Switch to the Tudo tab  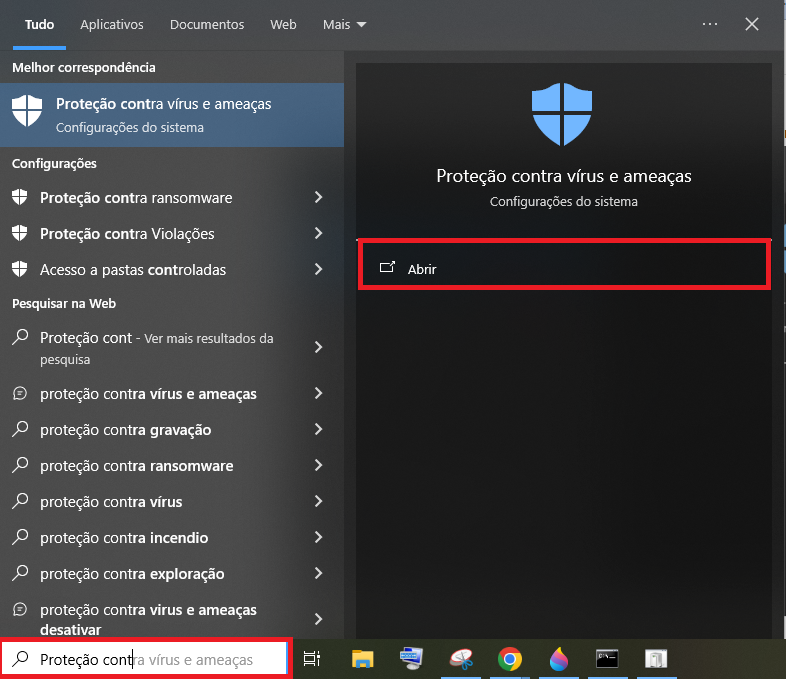click(39, 25)
